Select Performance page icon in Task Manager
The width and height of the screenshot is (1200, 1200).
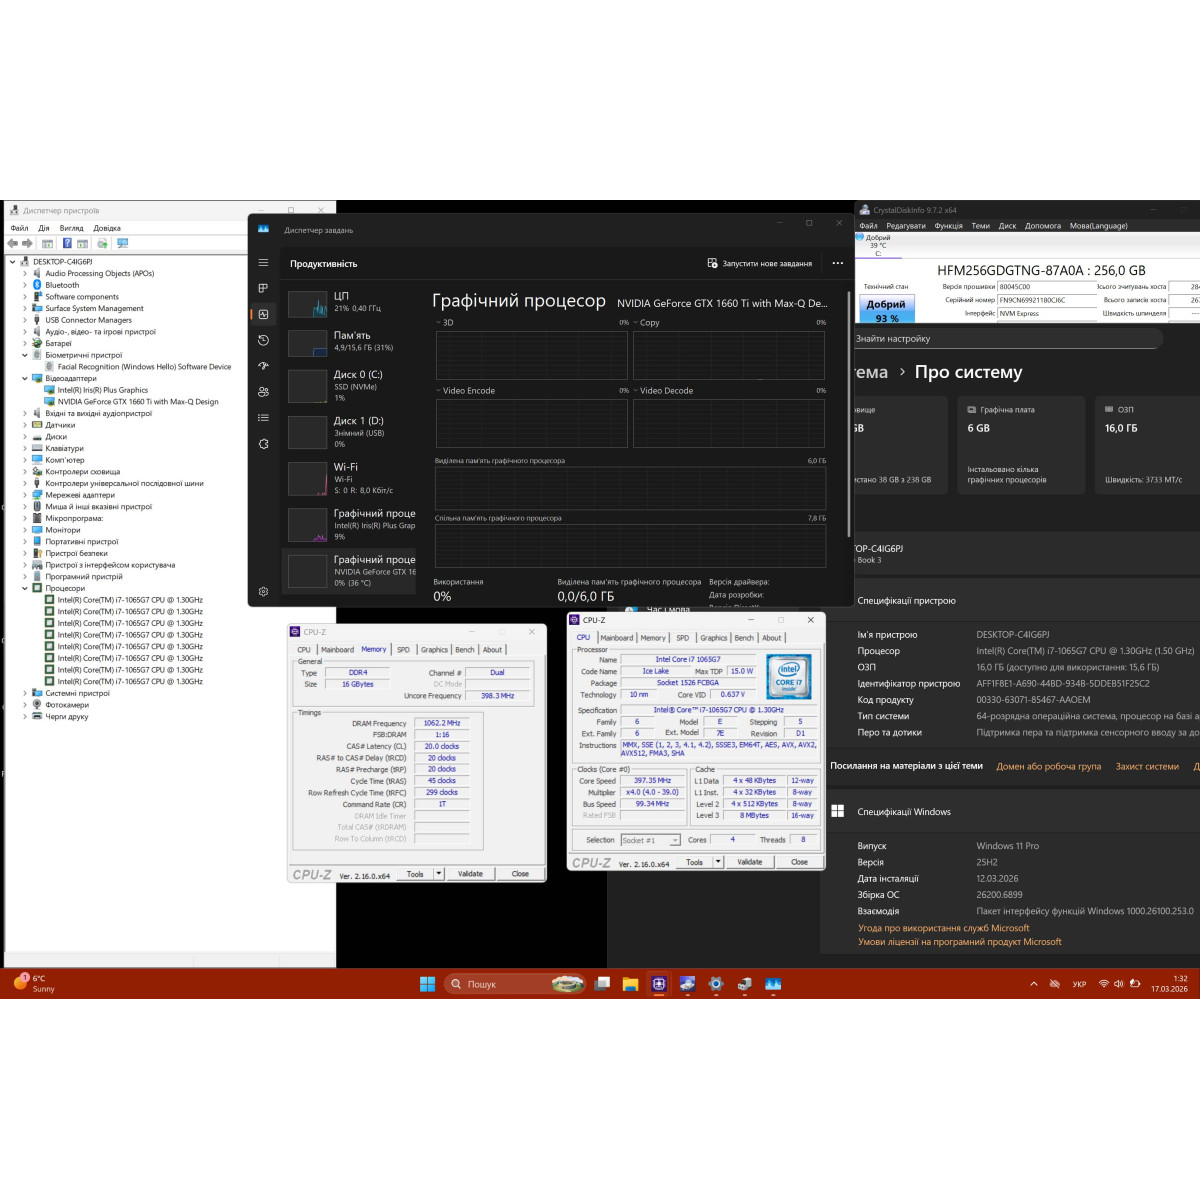coord(263,314)
